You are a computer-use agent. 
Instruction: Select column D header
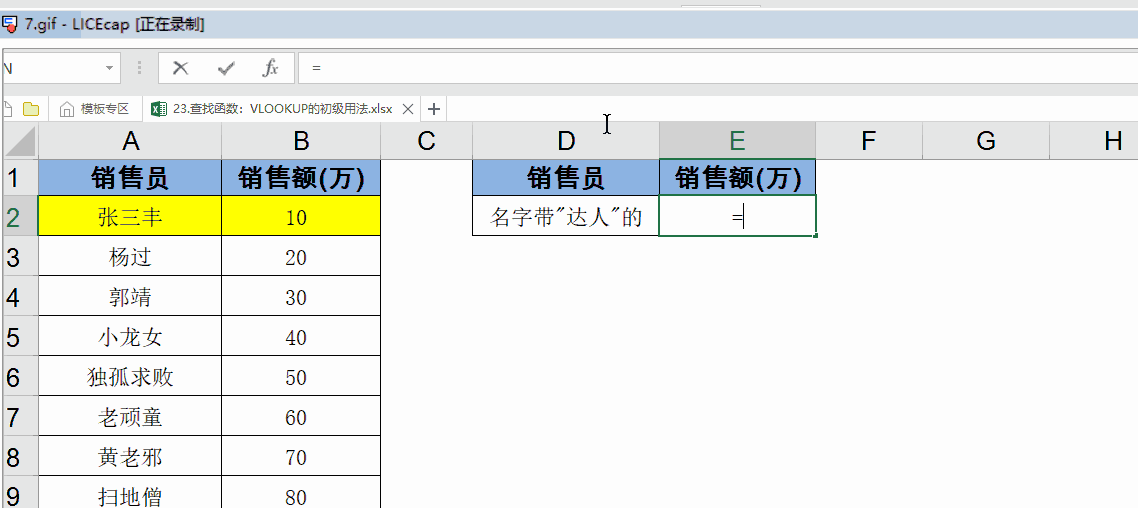coord(566,141)
